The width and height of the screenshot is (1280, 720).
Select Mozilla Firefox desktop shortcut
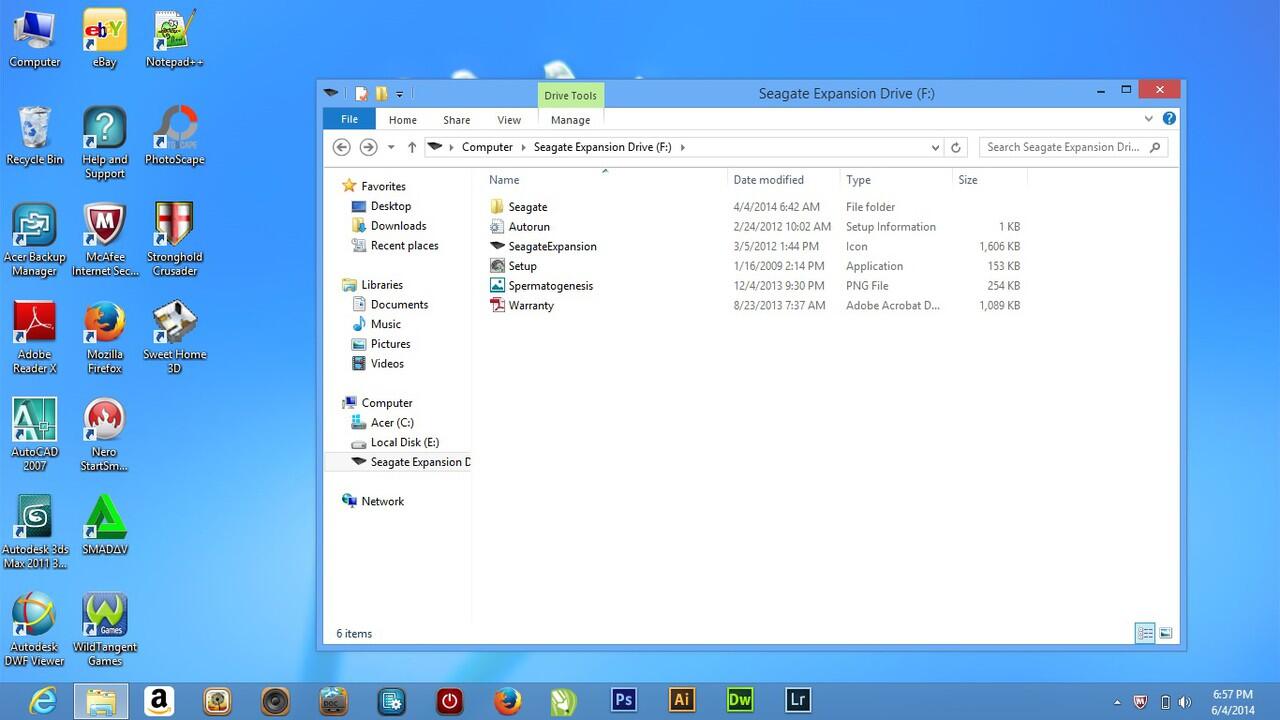(x=104, y=337)
